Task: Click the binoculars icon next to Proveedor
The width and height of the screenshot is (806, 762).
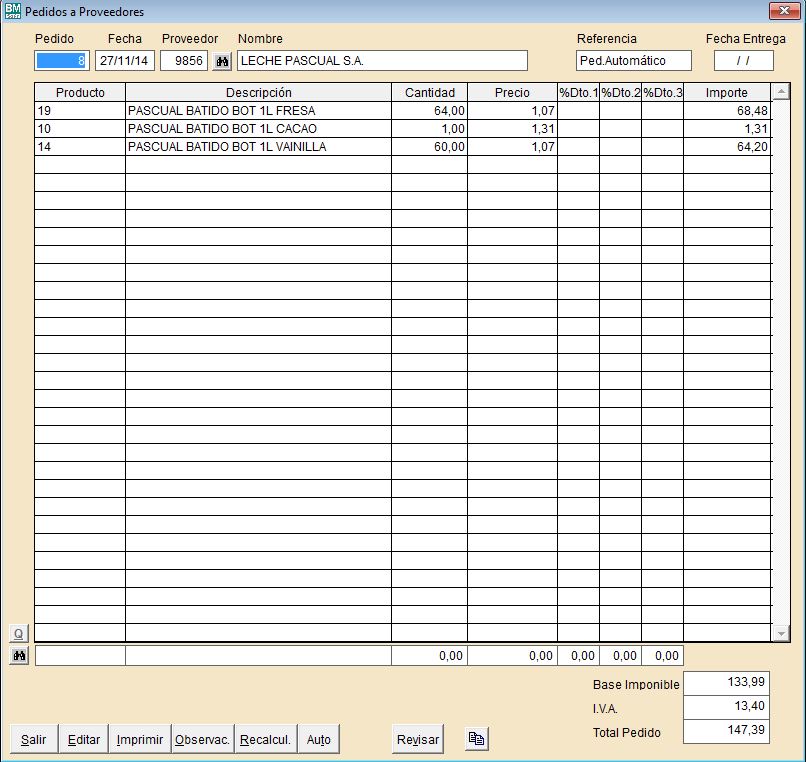Action: [x=222, y=61]
